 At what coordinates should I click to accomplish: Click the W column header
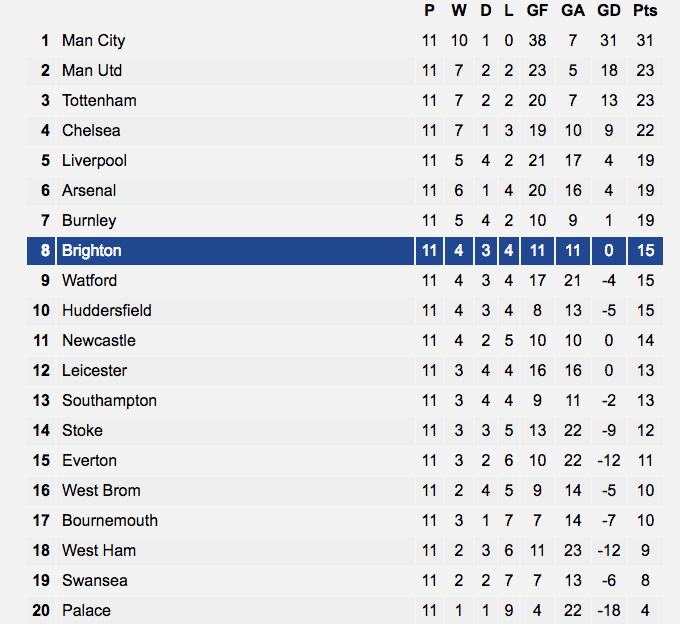tap(459, 10)
